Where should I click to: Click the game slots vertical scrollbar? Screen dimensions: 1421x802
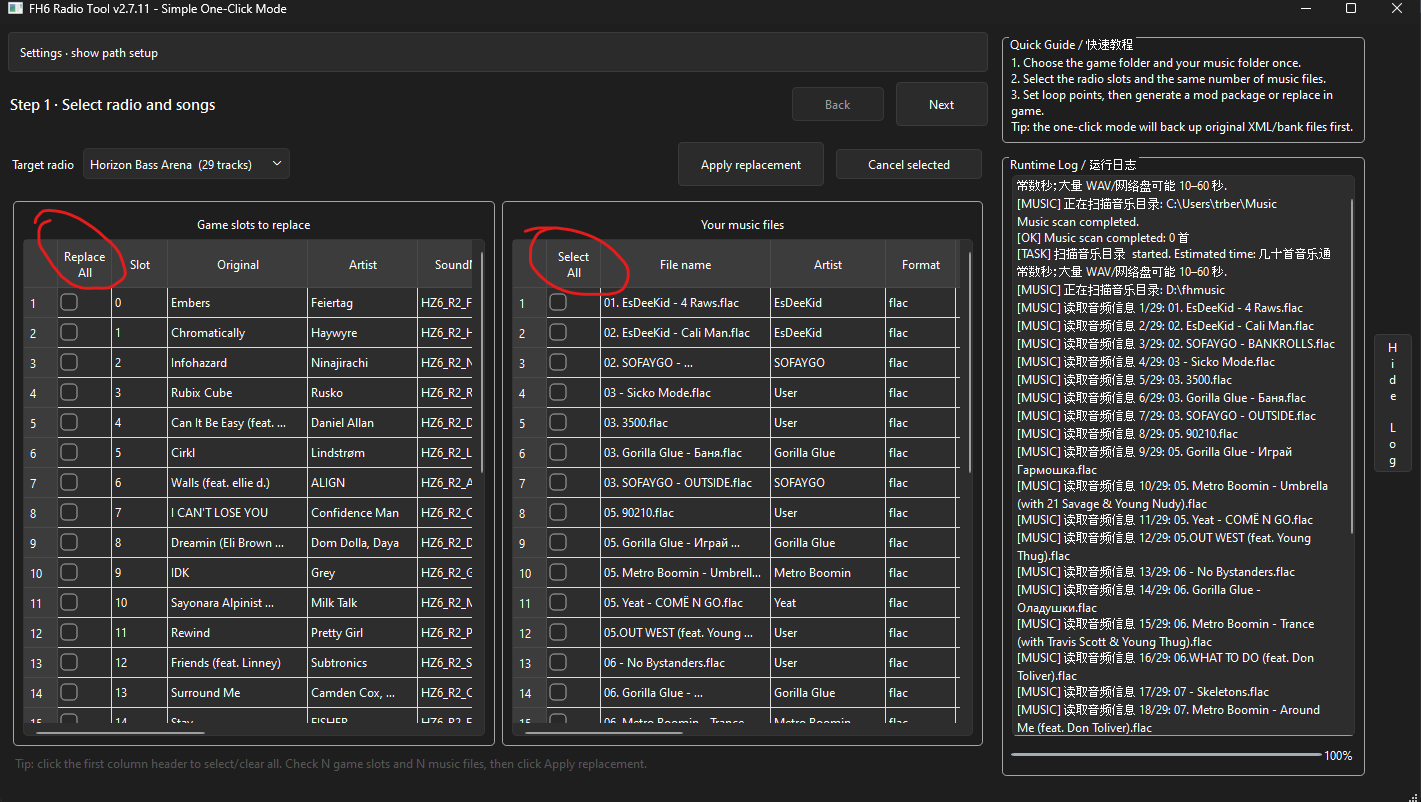483,362
